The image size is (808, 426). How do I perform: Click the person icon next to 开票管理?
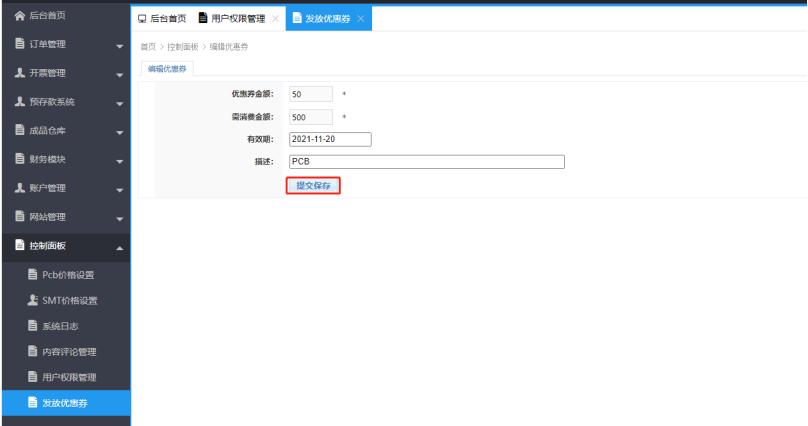(x=19, y=73)
